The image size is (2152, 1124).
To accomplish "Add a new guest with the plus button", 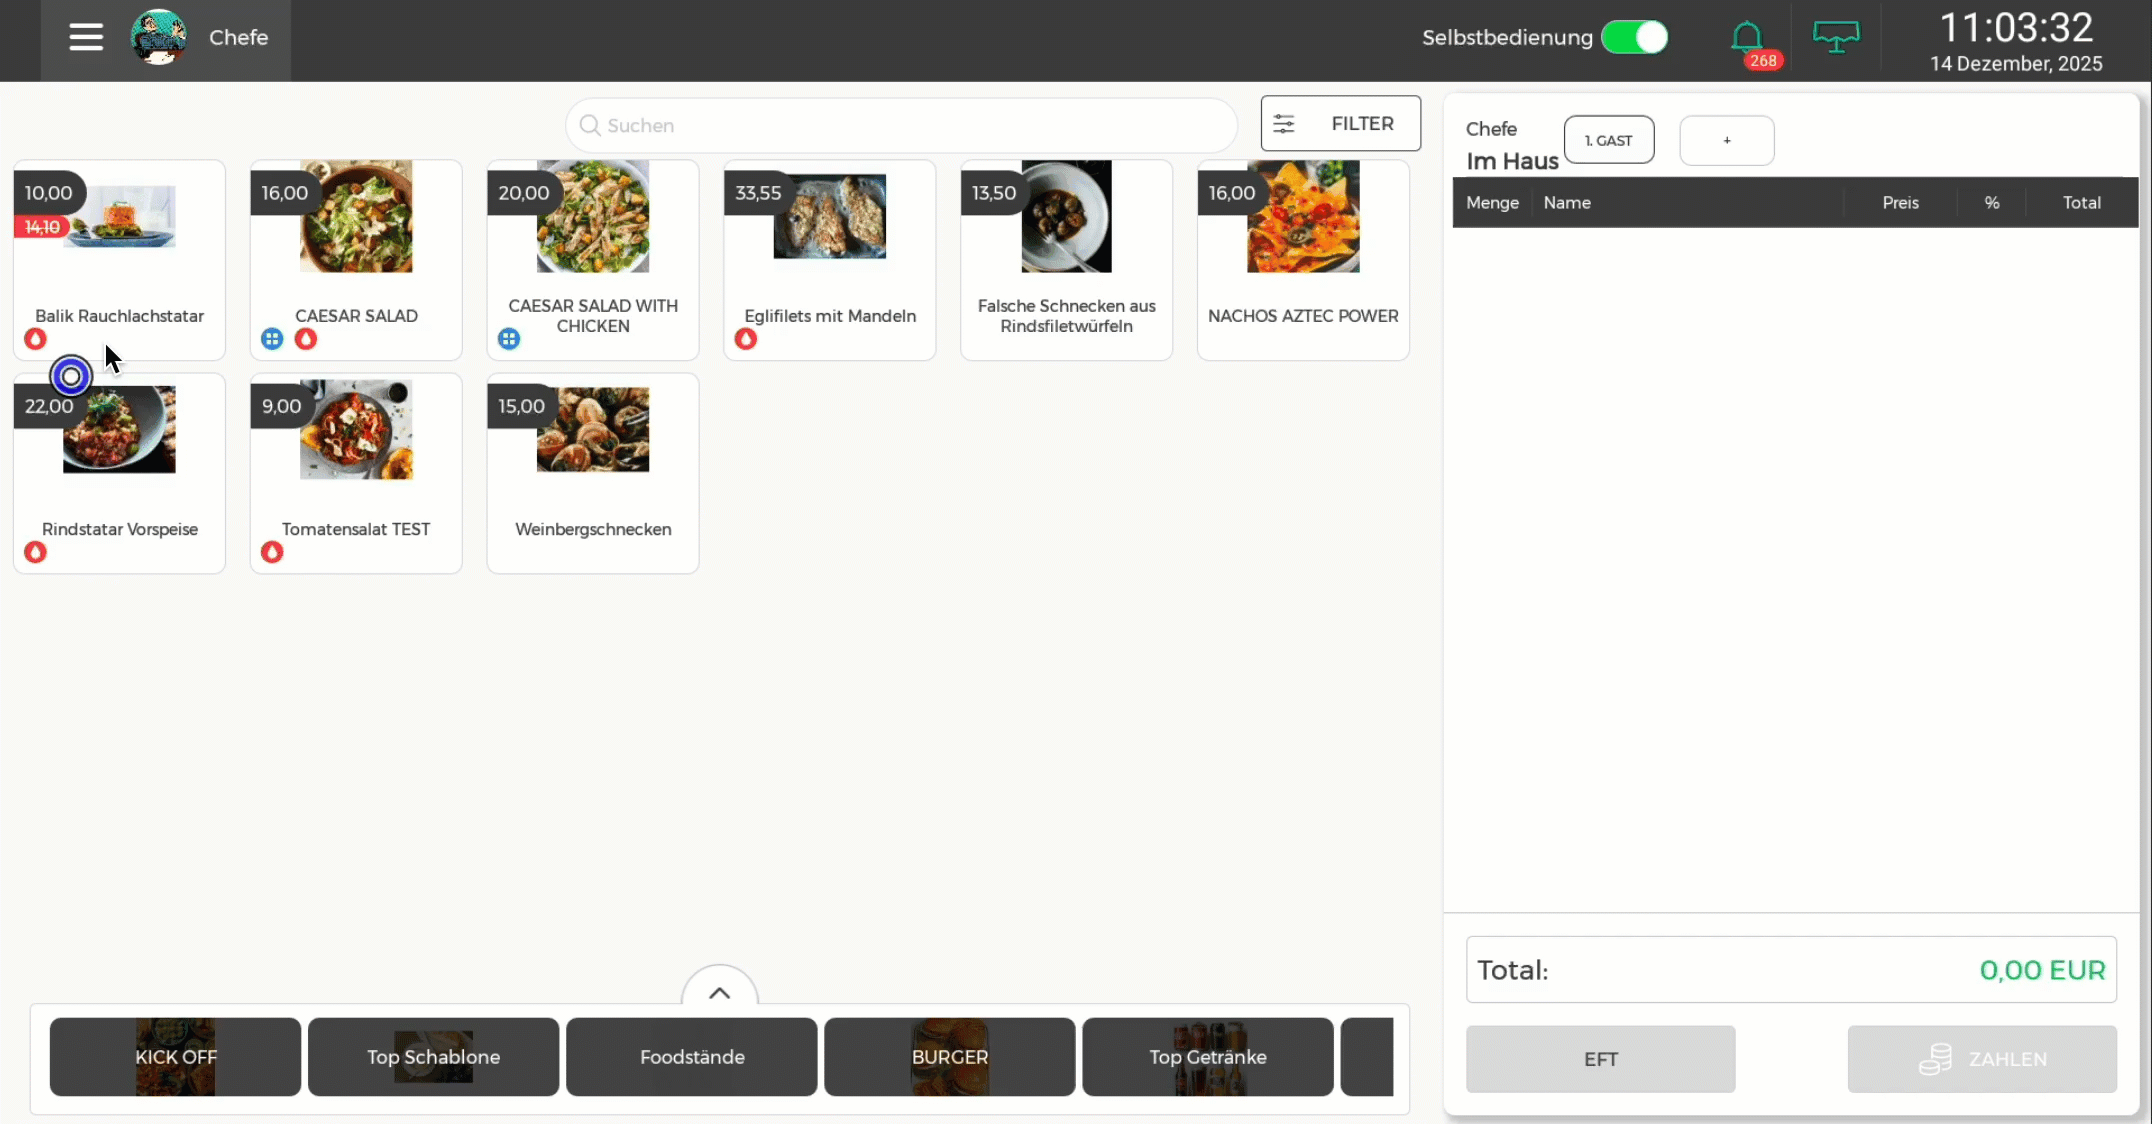I will click(1726, 140).
